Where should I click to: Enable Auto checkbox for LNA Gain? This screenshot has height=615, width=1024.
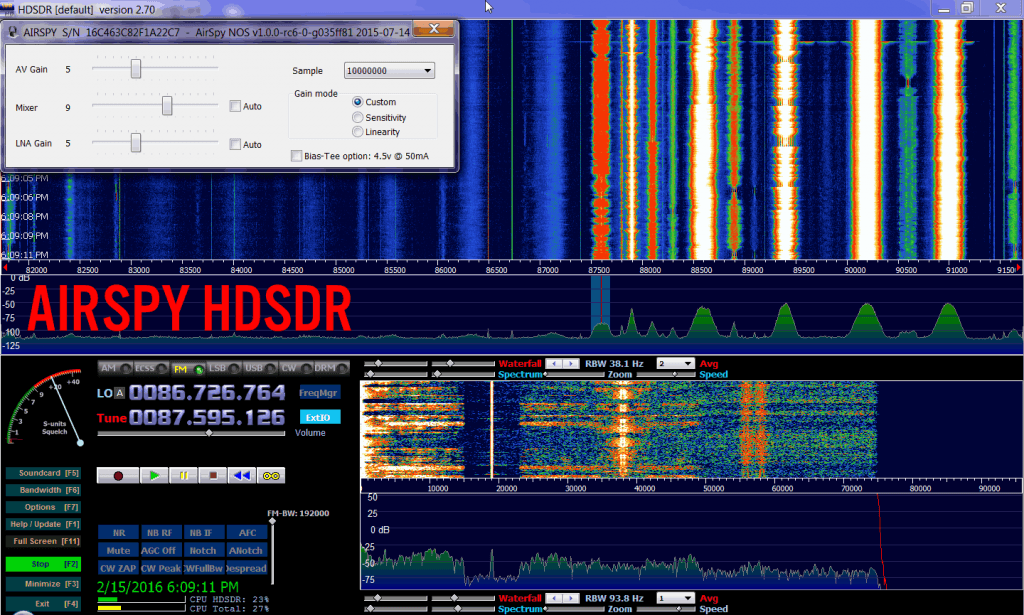[x=234, y=144]
